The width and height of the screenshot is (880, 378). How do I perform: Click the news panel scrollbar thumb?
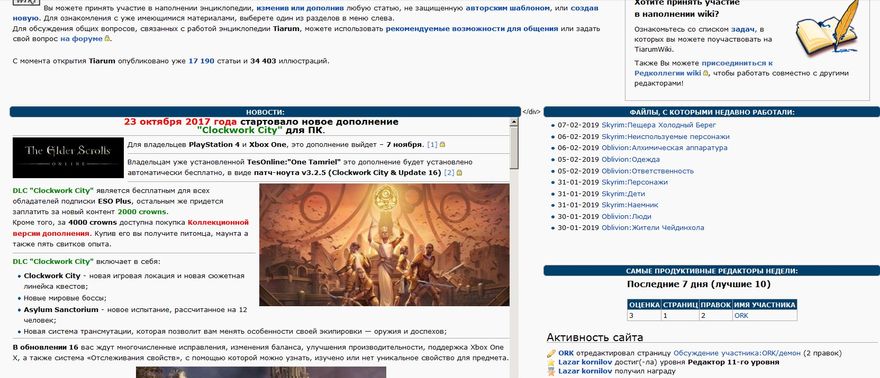click(x=514, y=147)
